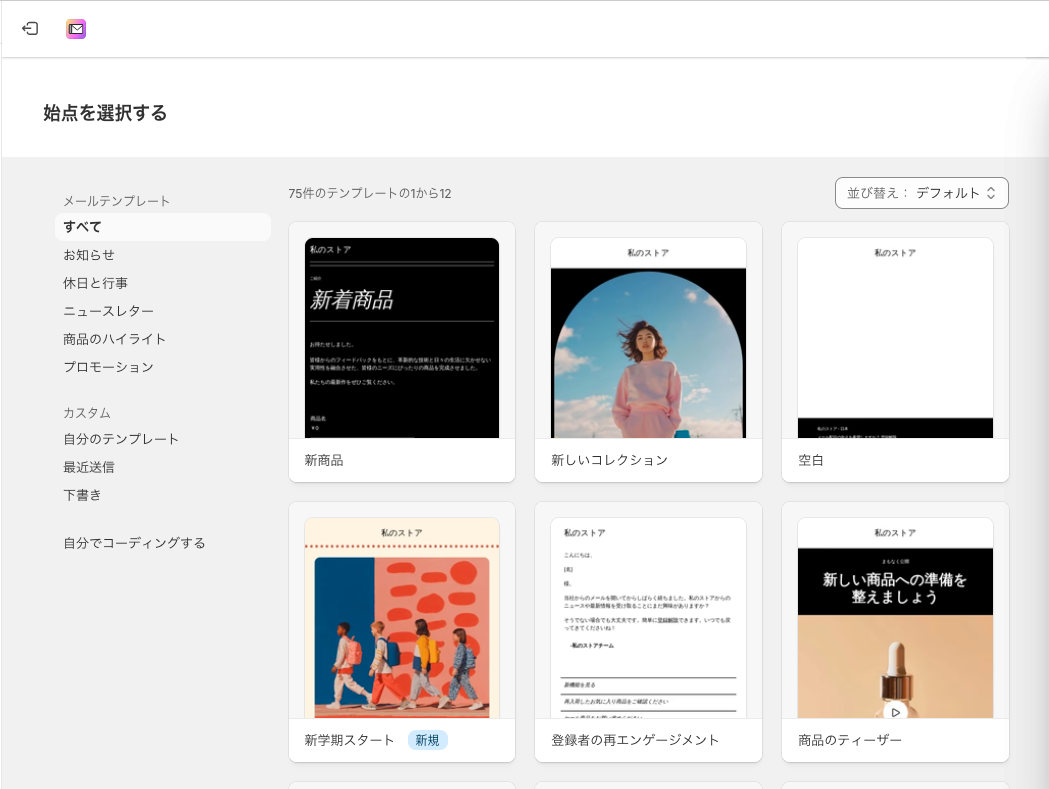Click the 新しいコレクション template title text
Screen dimensions: 1049x789
tap(609, 460)
